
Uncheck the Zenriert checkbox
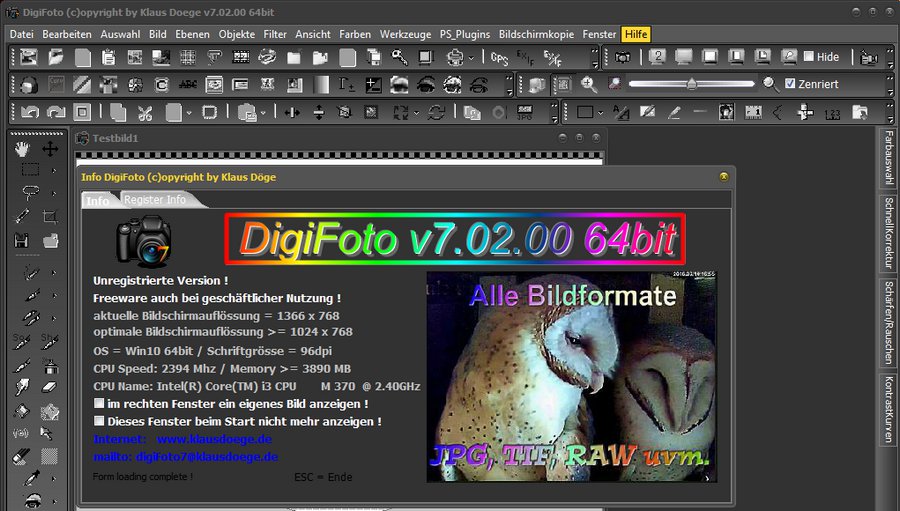point(790,83)
